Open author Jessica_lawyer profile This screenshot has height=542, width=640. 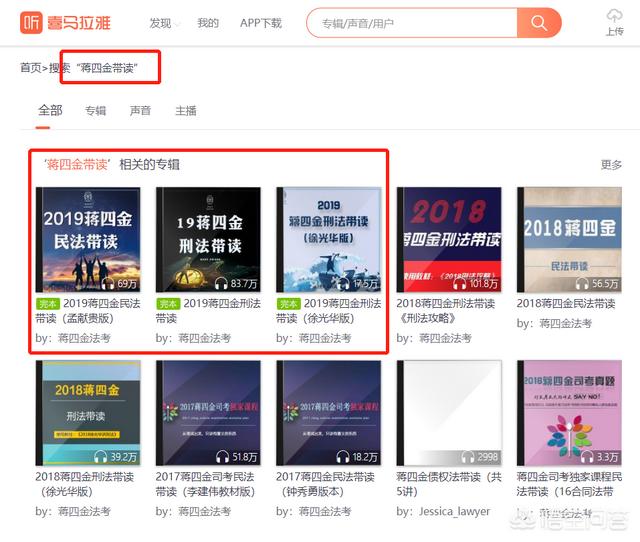point(455,511)
